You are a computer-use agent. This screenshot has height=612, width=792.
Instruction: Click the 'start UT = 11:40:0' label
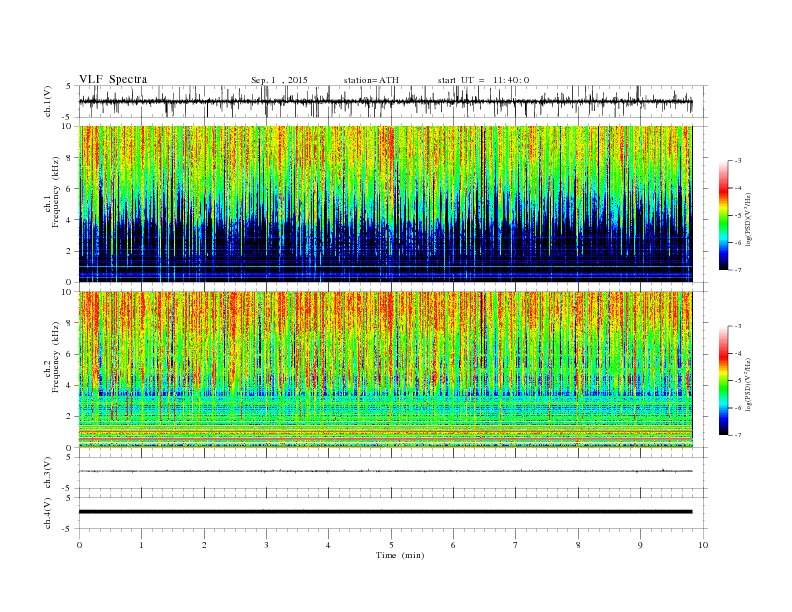point(483,80)
